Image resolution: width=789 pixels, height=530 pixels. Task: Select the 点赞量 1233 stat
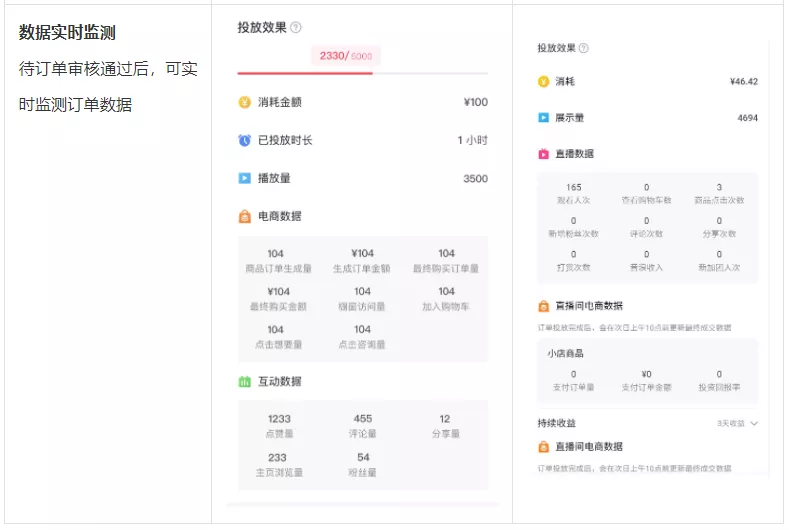pos(279,426)
